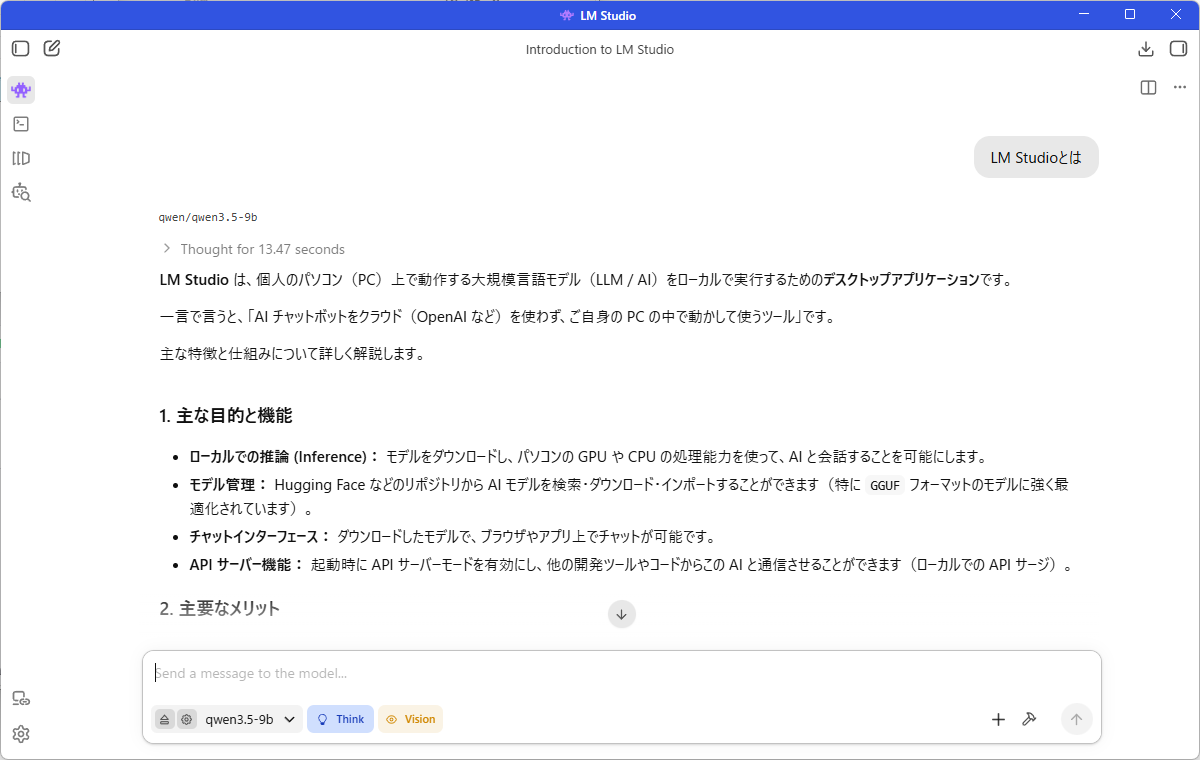This screenshot has height=760, width=1200.
Task: Click the 'Introduction to LM Studio' chat title
Action: point(600,49)
